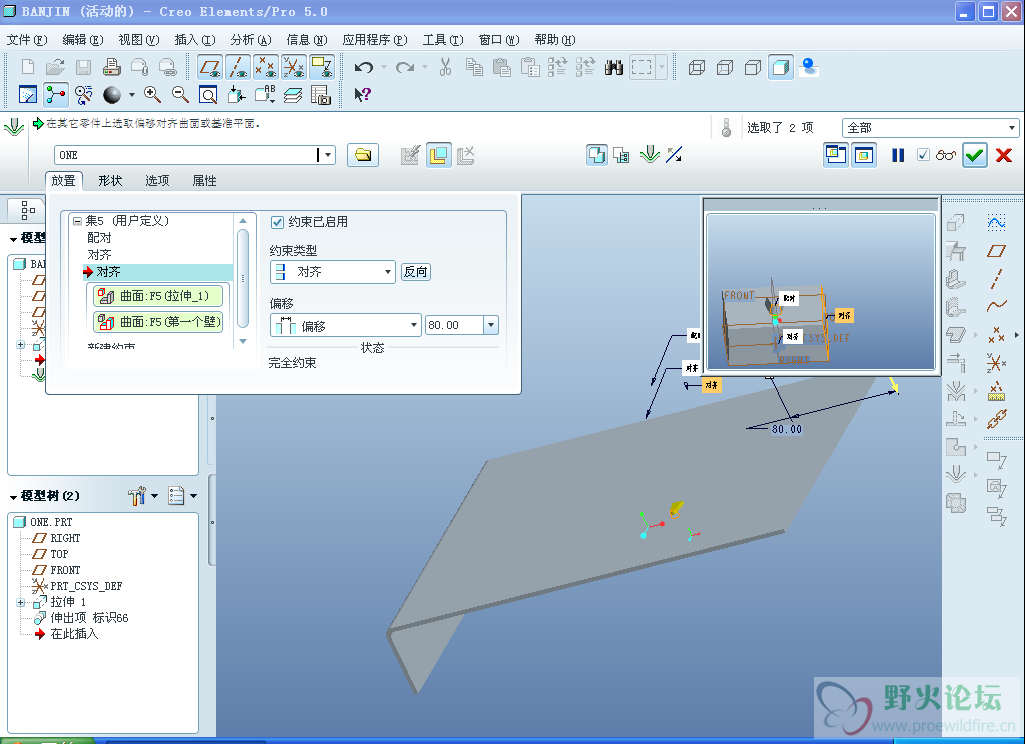This screenshot has height=744, width=1025.
Task: Select the wireframe display icon
Action: click(x=697, y=67)
